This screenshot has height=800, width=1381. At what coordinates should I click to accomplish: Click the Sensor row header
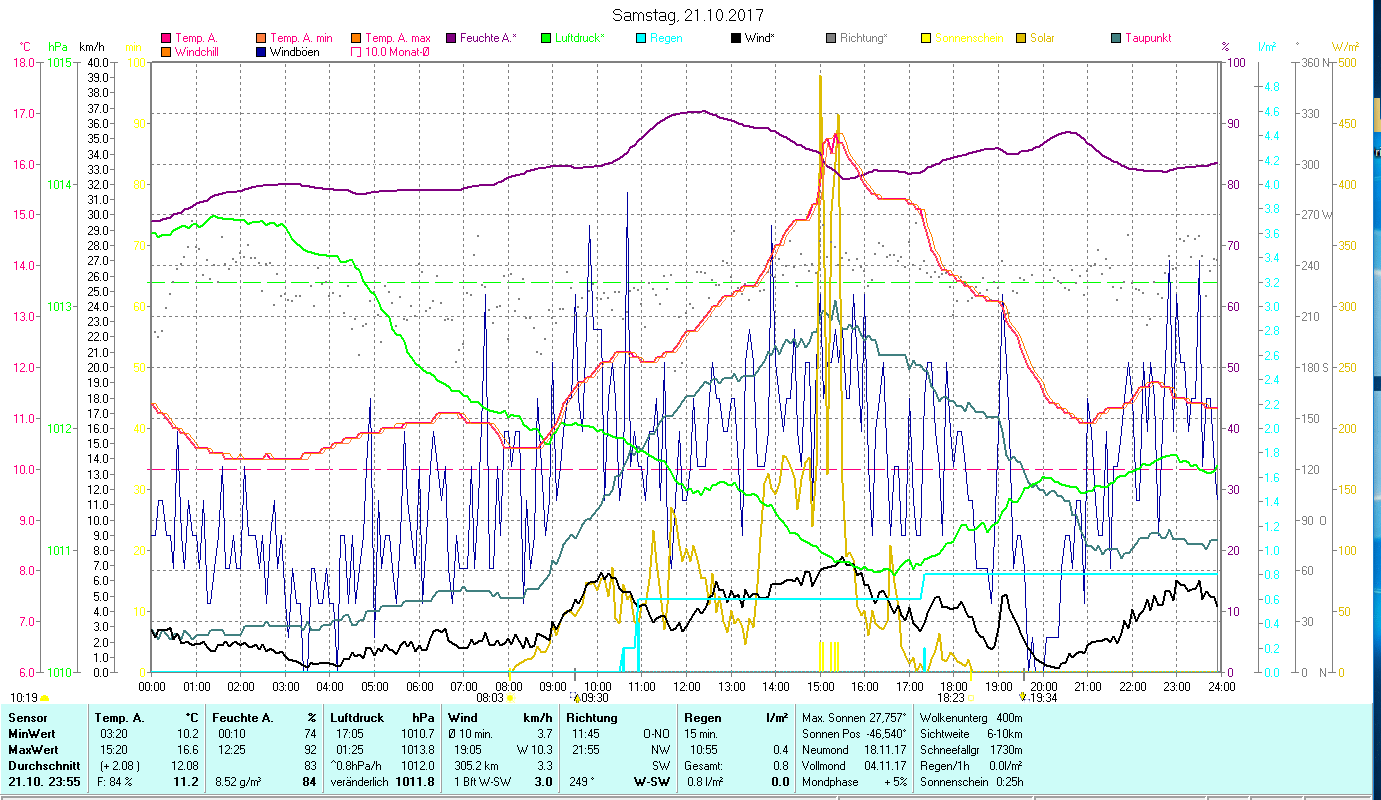pyautogui.click(x=27, y=718)
